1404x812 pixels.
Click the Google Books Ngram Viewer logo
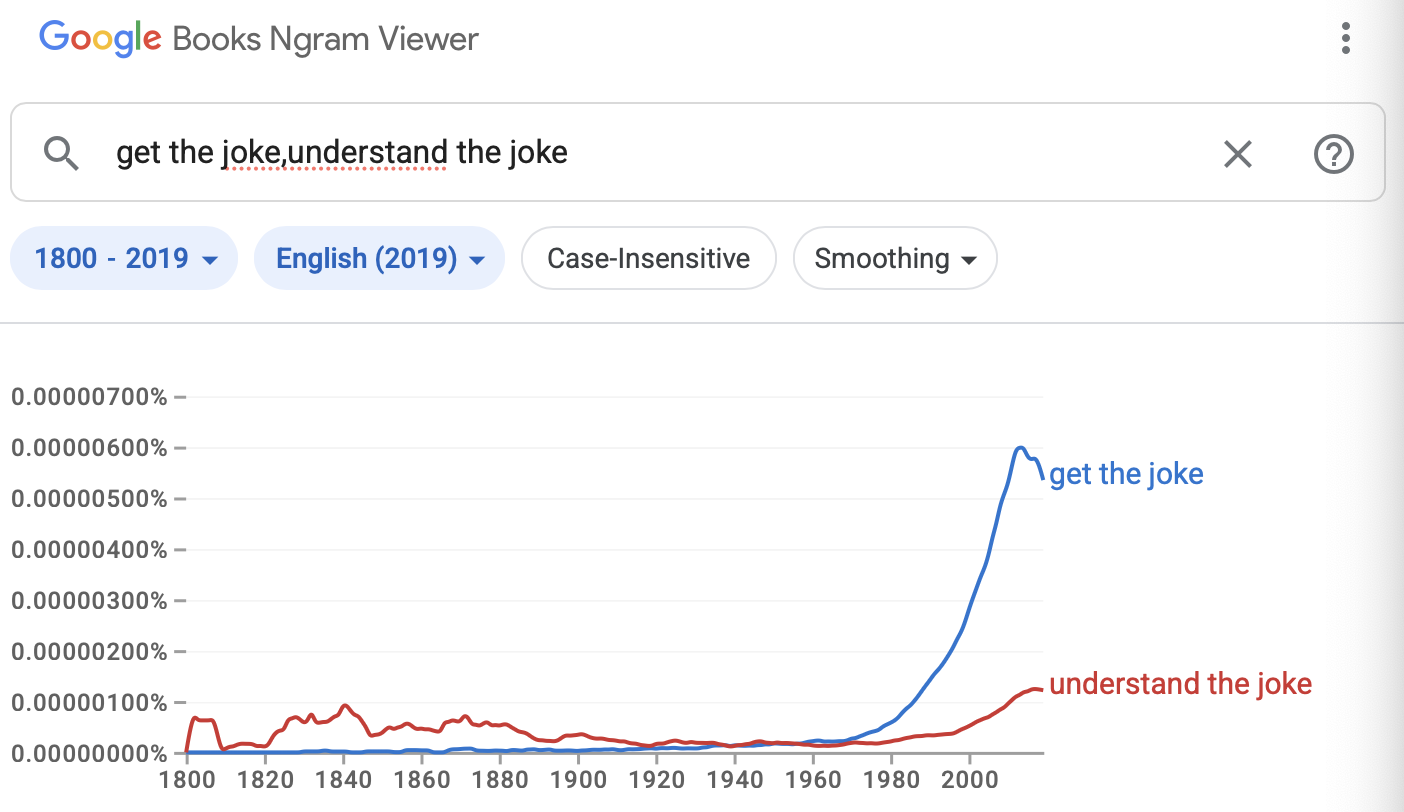(259, 39)
